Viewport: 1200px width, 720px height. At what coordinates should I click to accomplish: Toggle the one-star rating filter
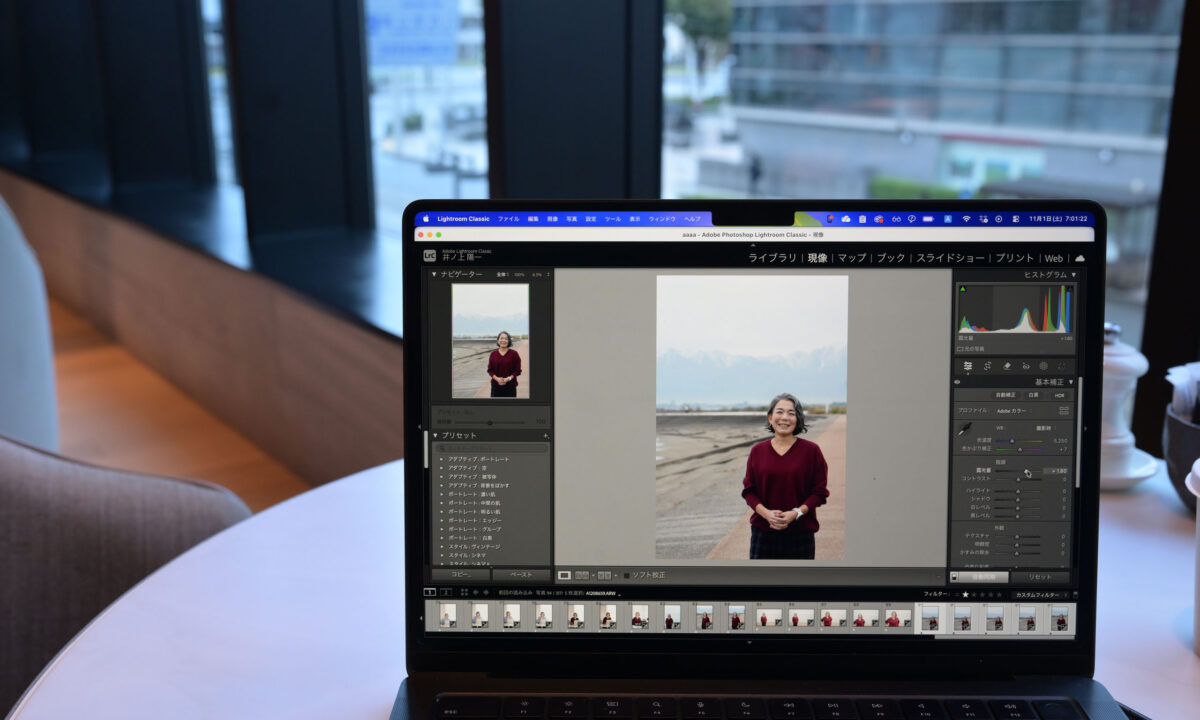(965, 595)
